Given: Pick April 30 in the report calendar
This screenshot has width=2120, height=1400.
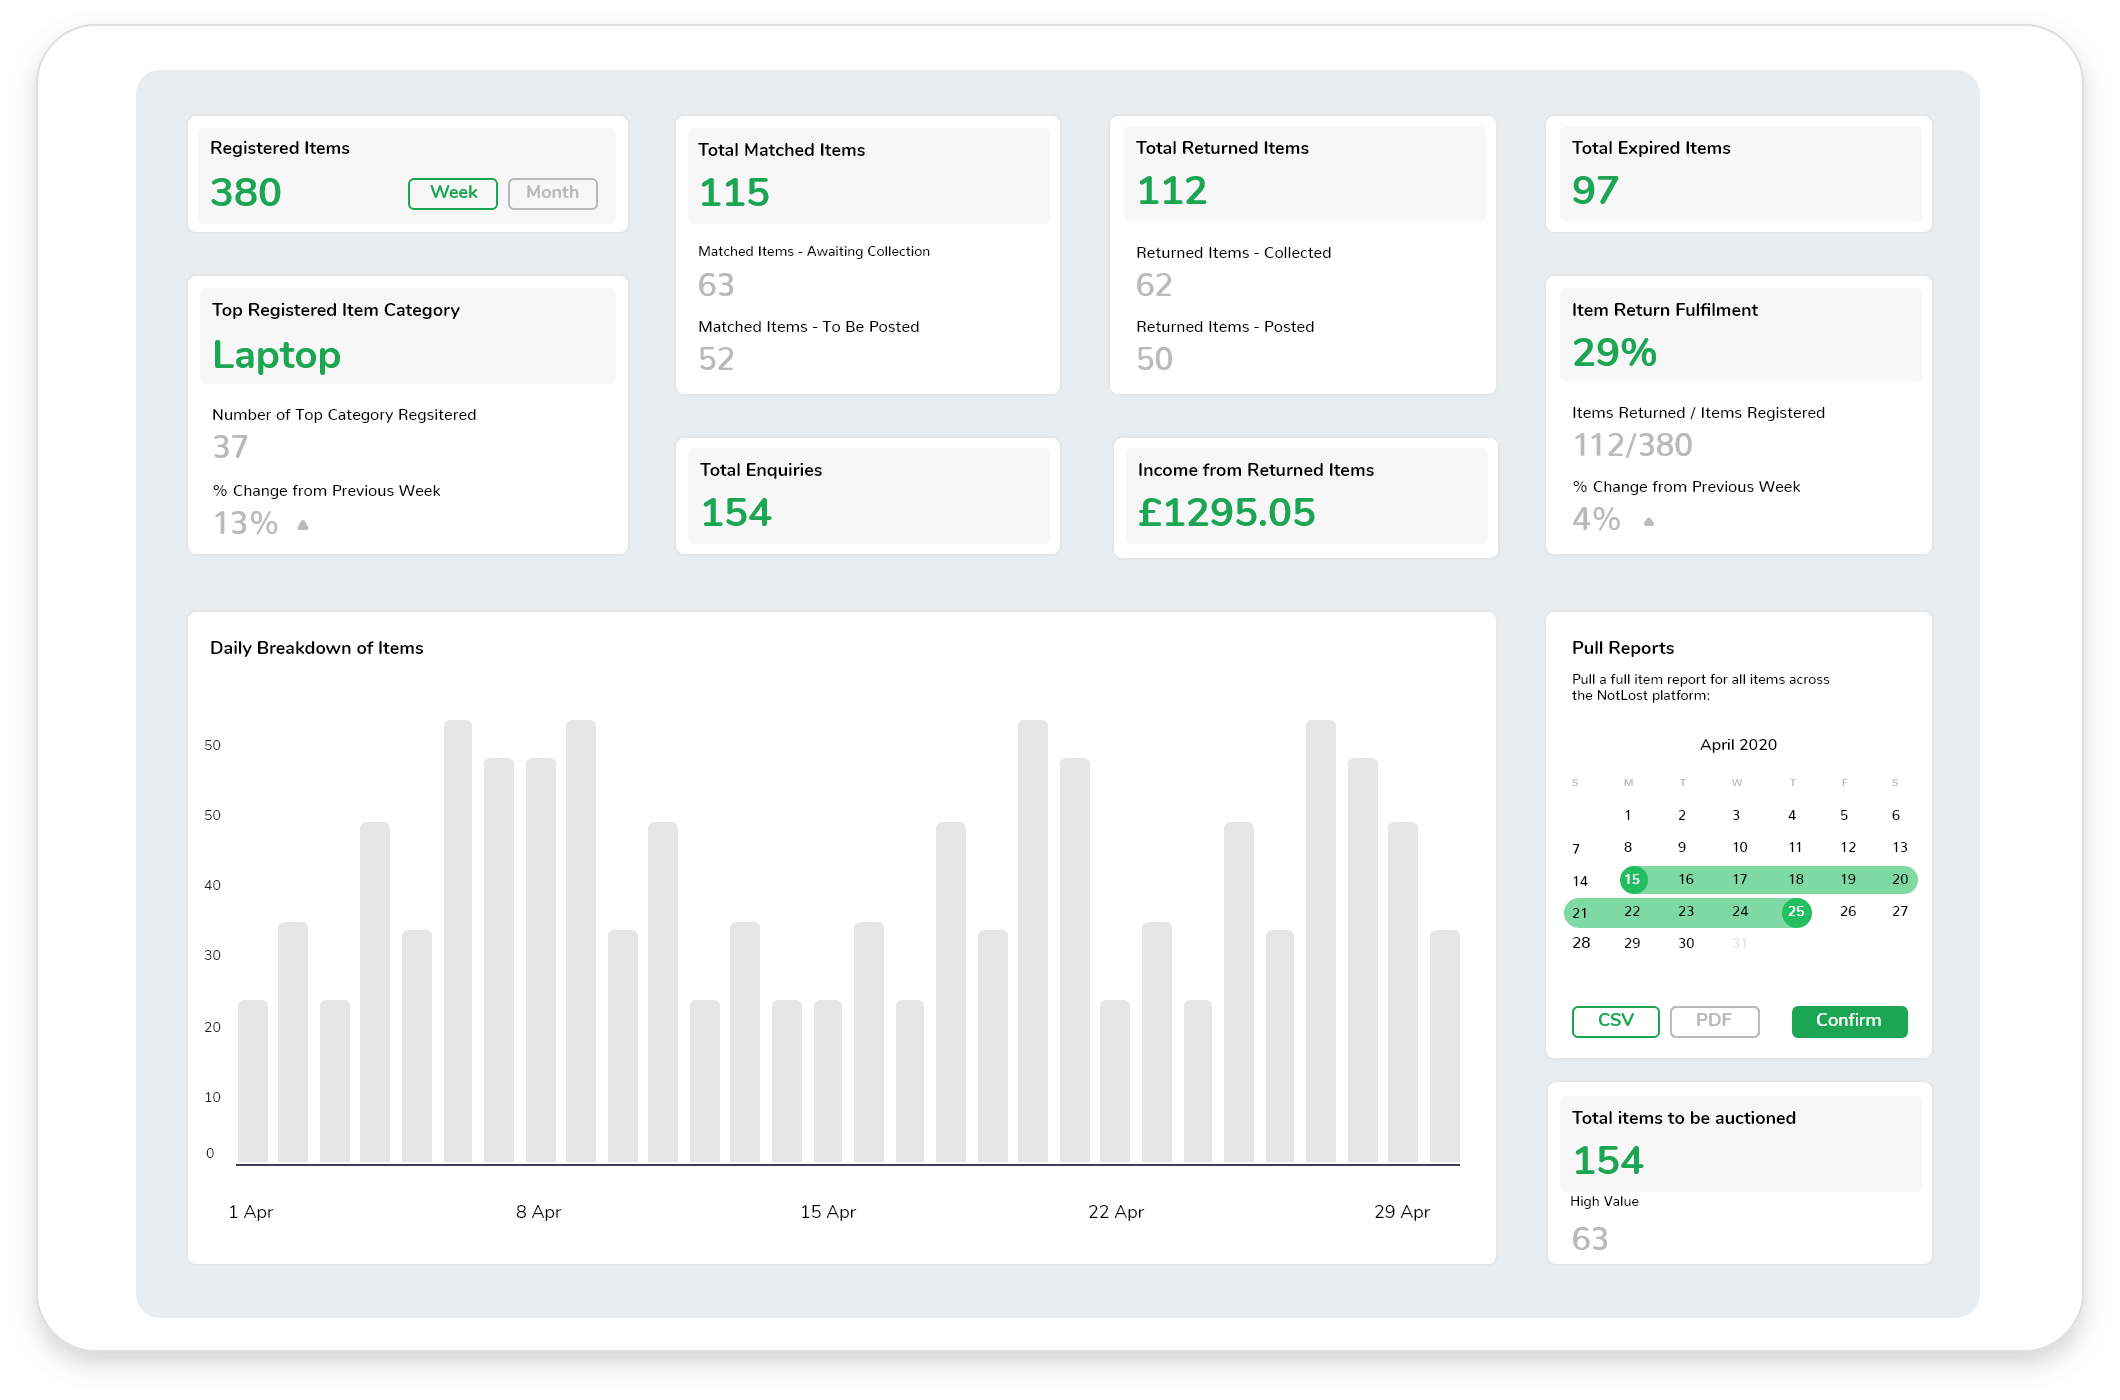Looking at the screenshot, I should (x=1685, y=943).
